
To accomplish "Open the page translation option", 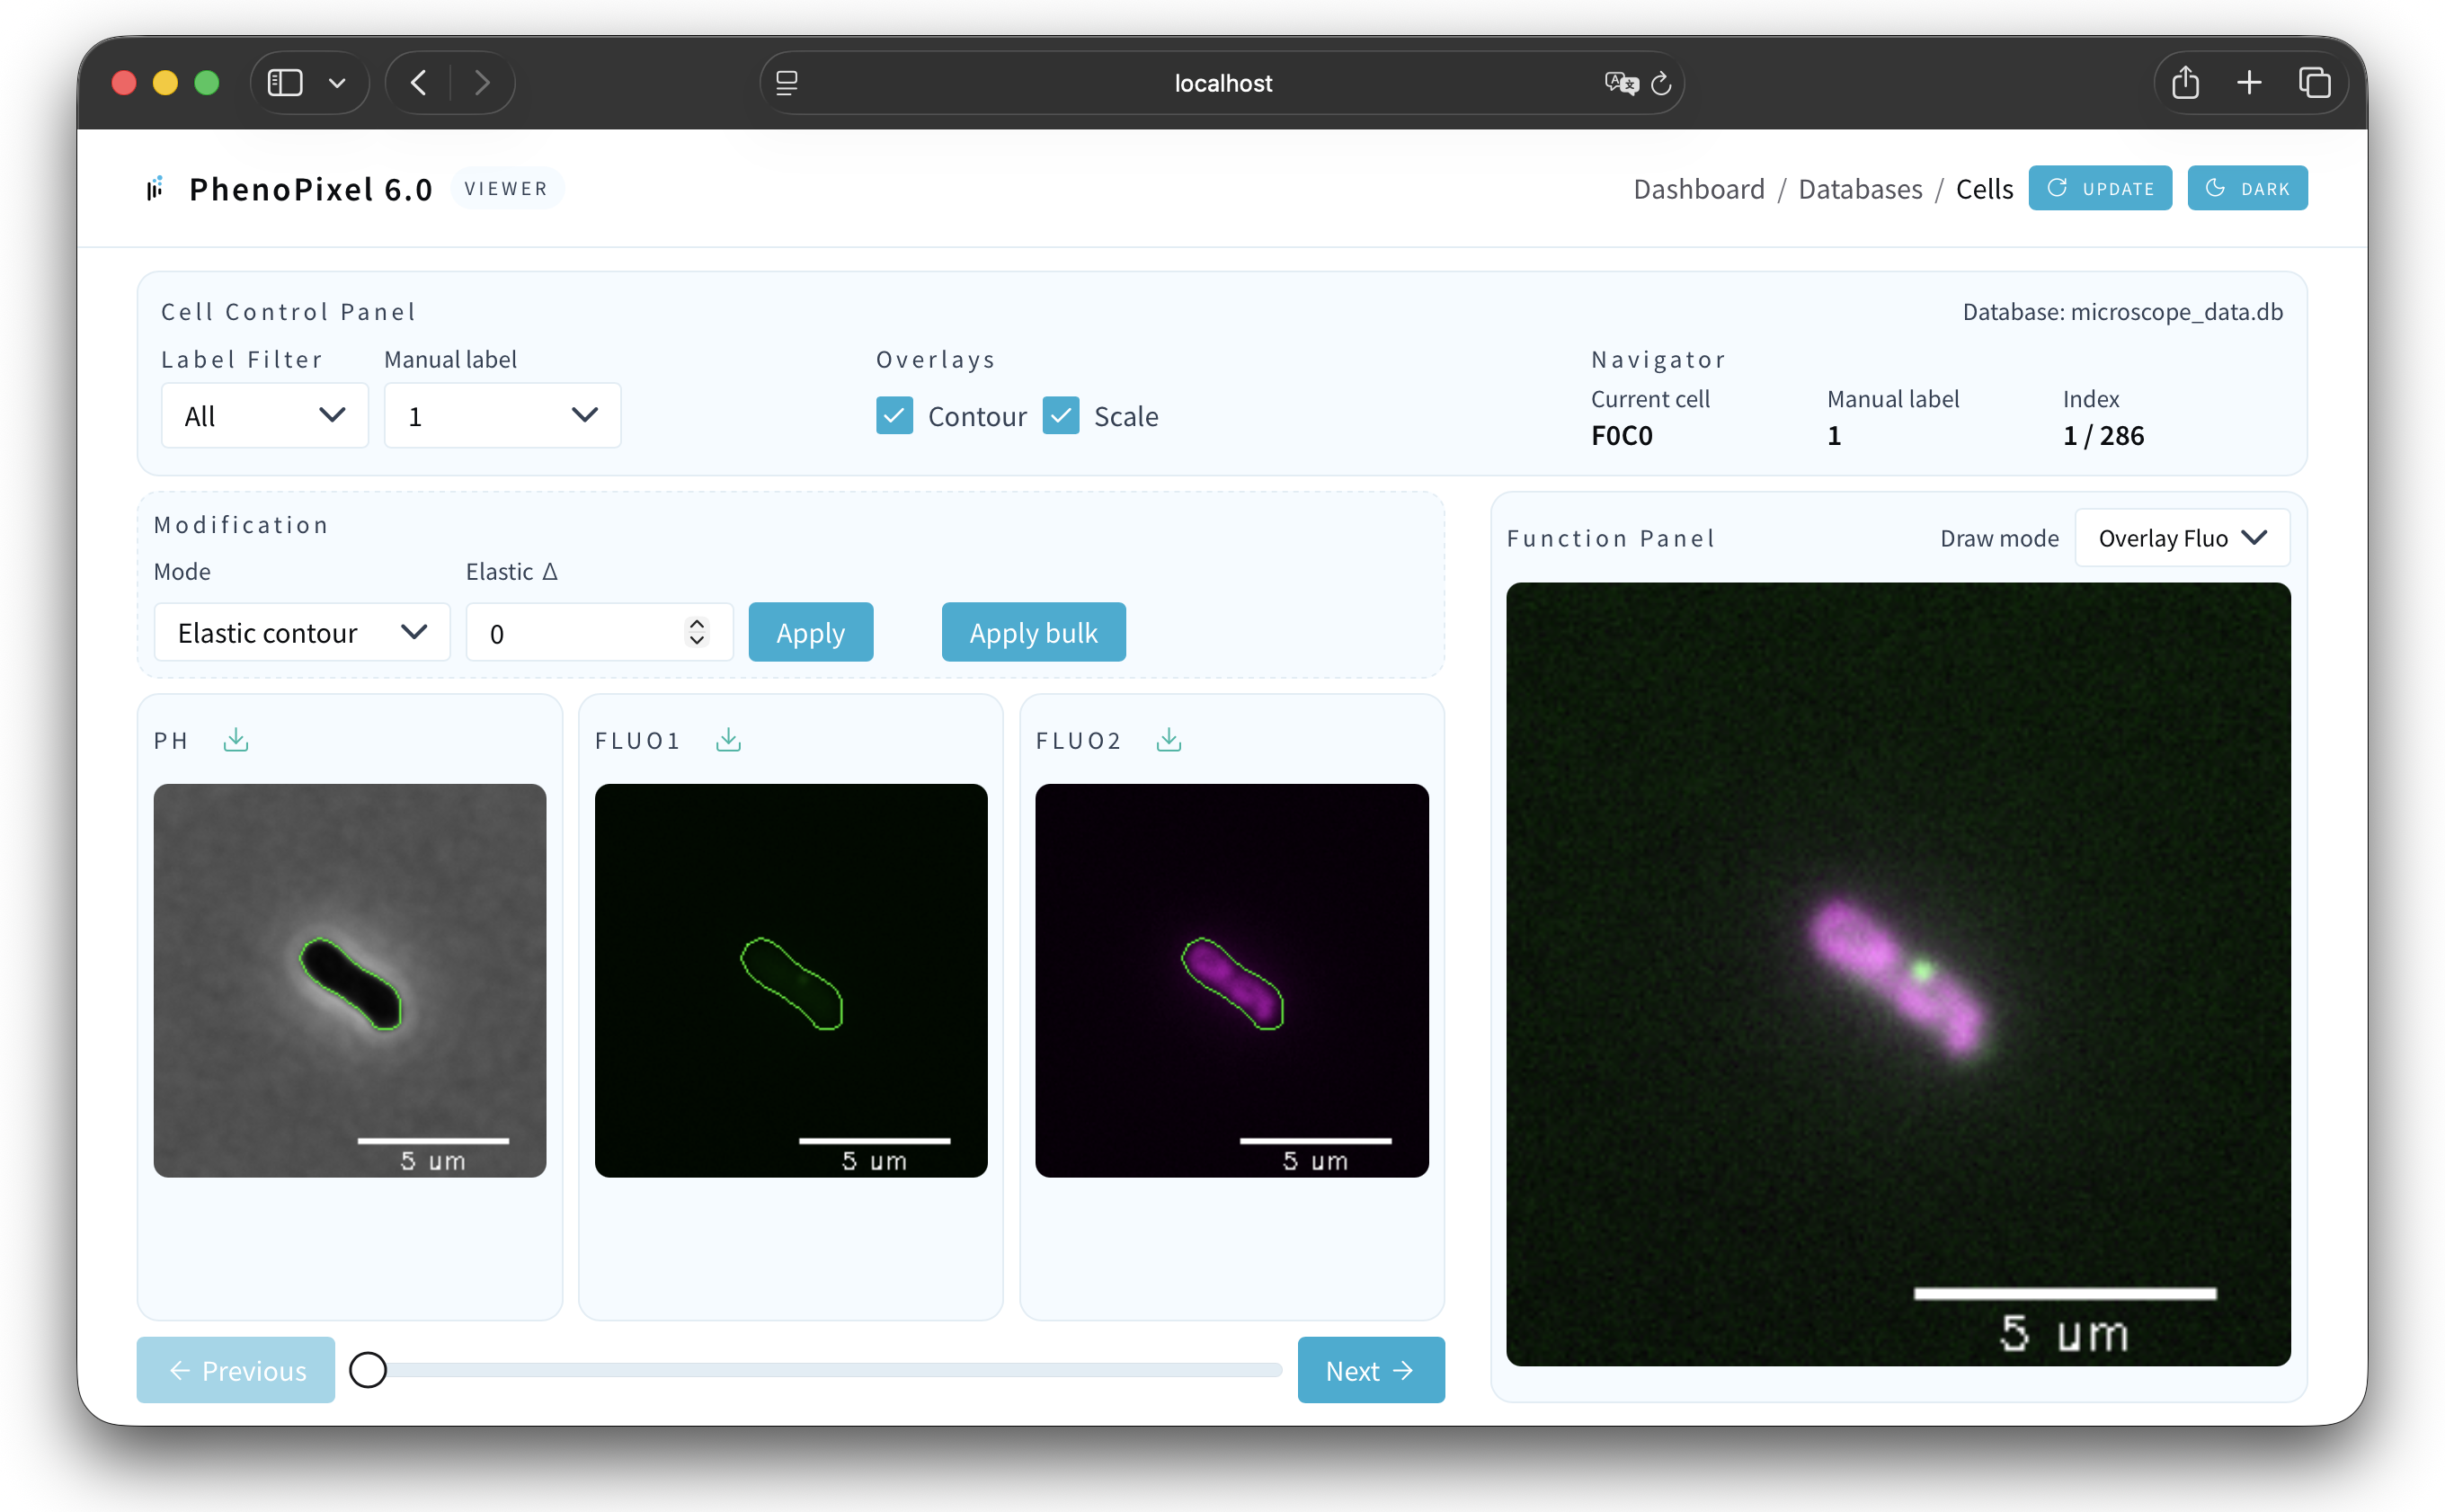I will 1620,83.
